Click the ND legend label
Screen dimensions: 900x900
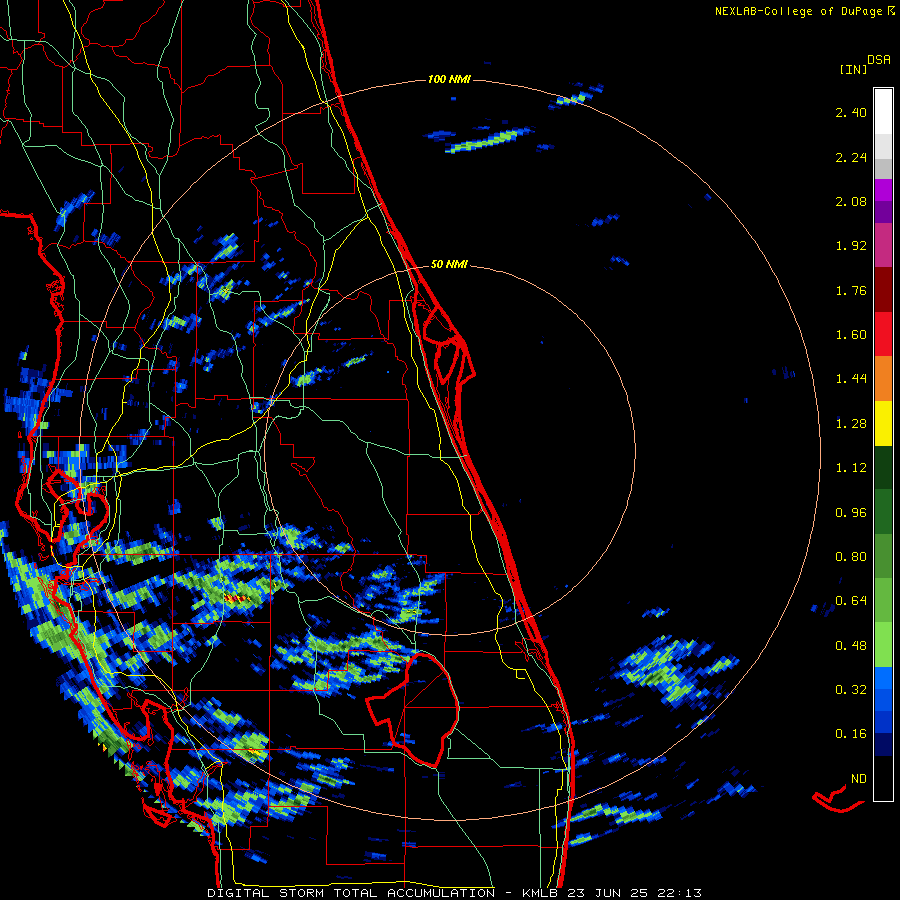[x=858, y=779]
